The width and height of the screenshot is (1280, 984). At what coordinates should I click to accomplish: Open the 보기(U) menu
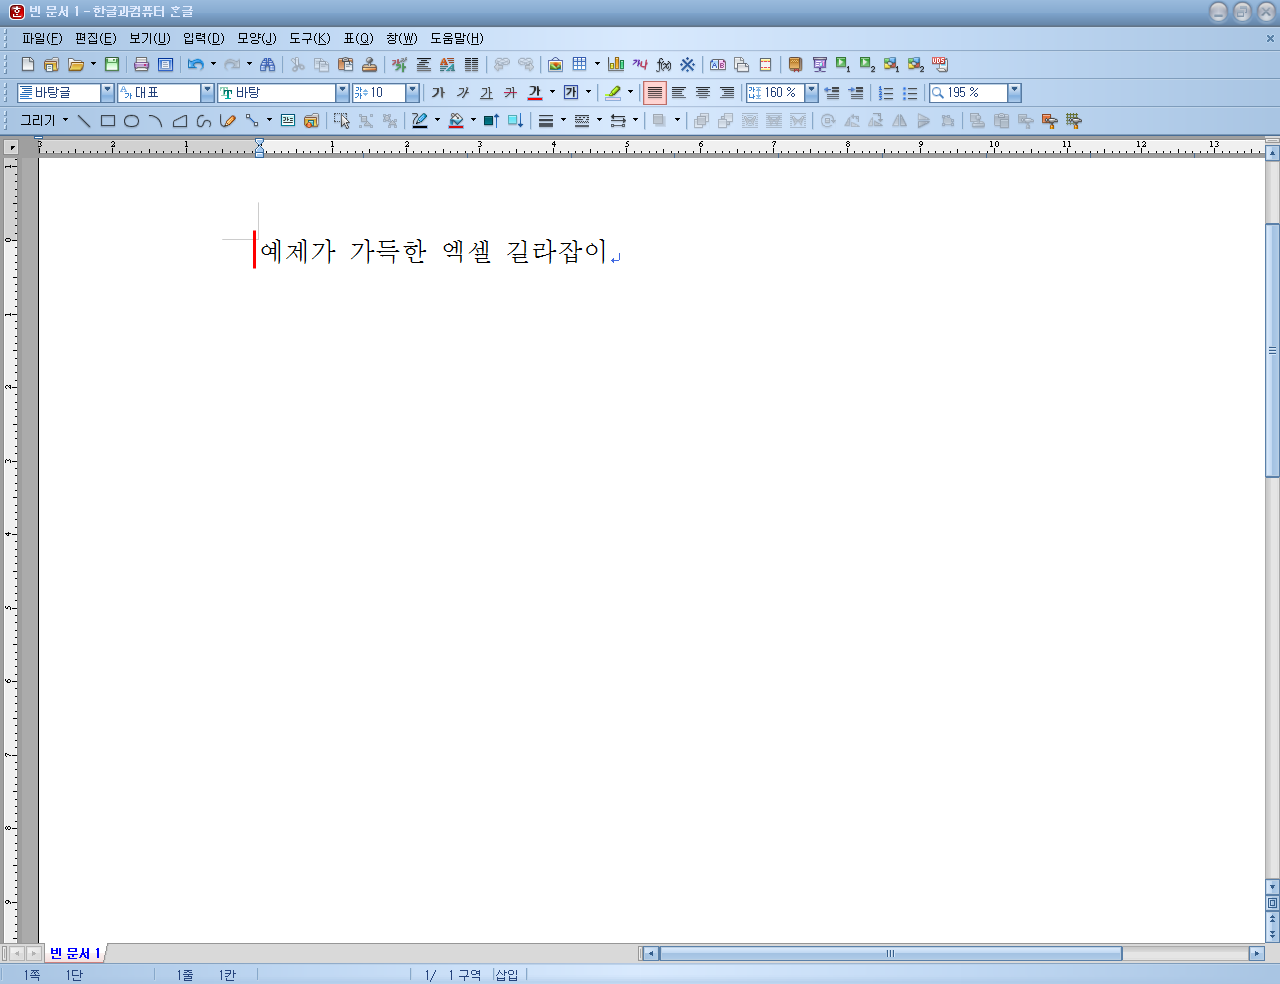pos(149,38)
